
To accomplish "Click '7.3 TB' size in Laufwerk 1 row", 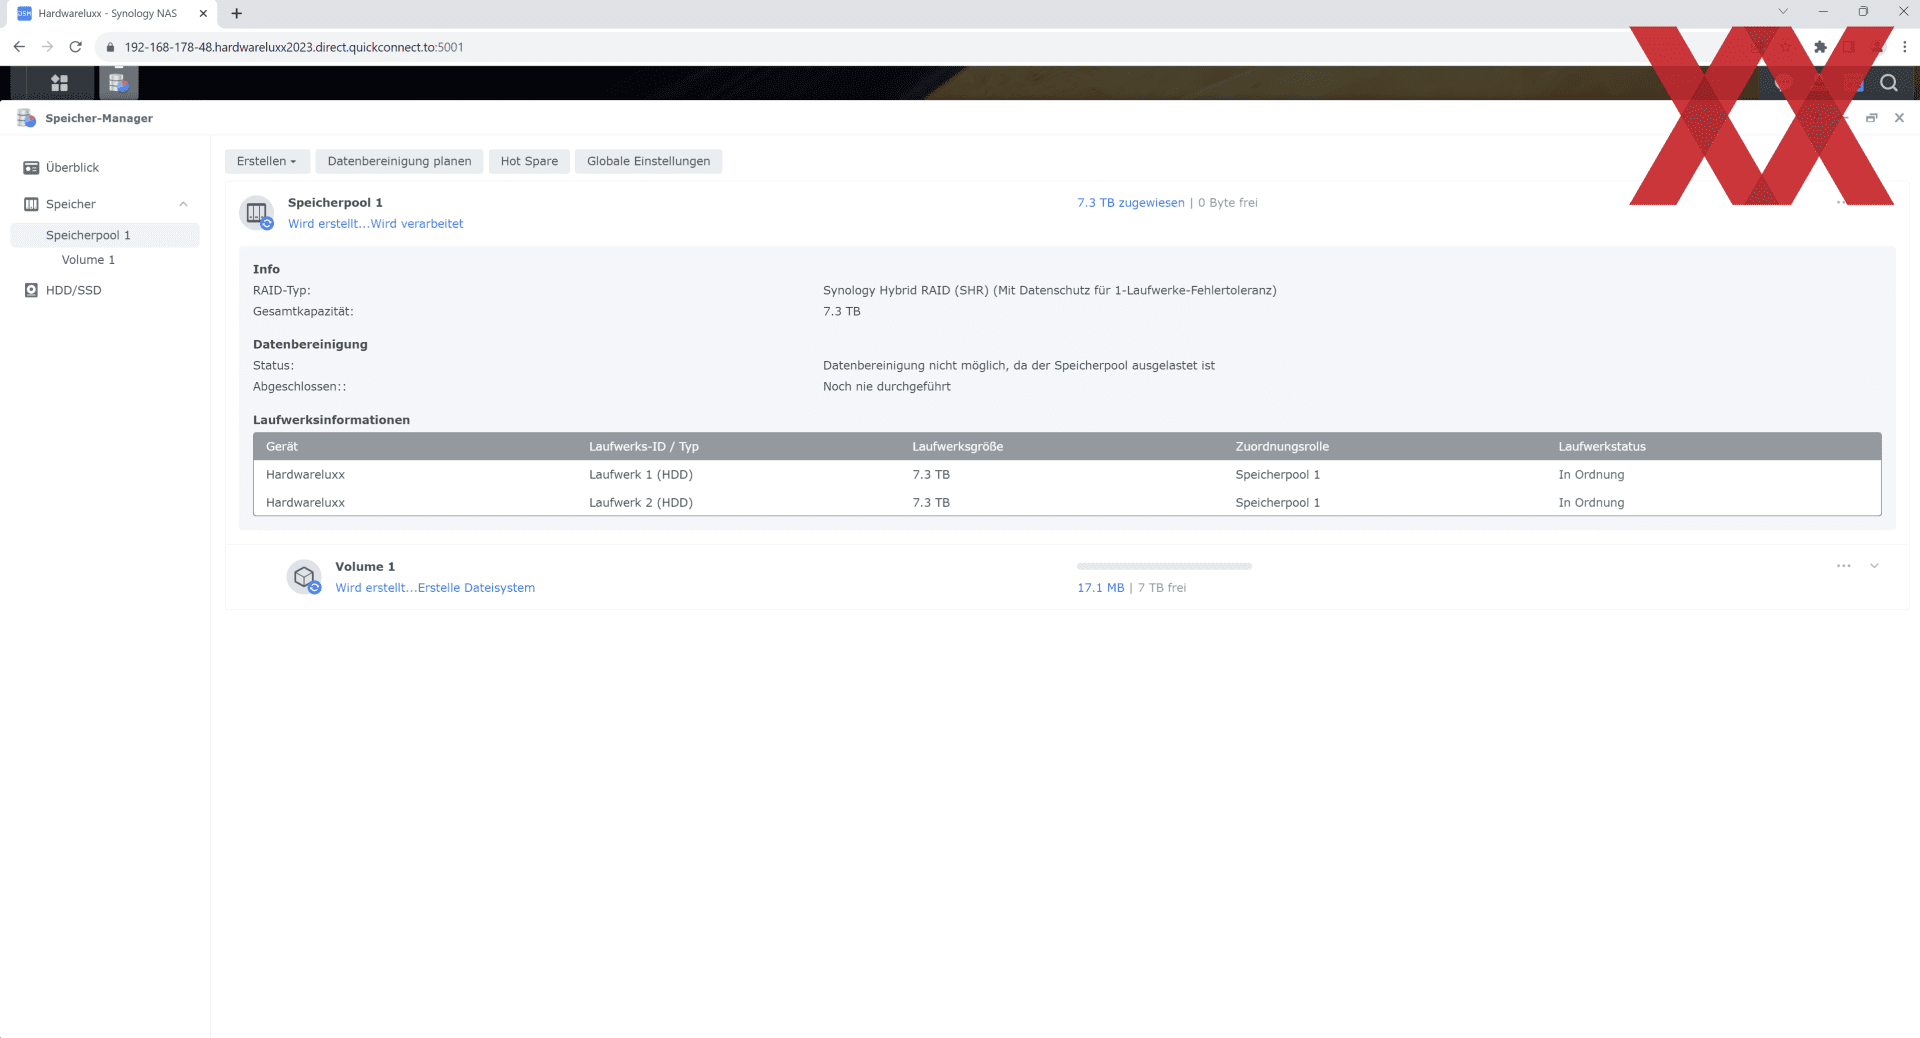I will click(931, 475).
